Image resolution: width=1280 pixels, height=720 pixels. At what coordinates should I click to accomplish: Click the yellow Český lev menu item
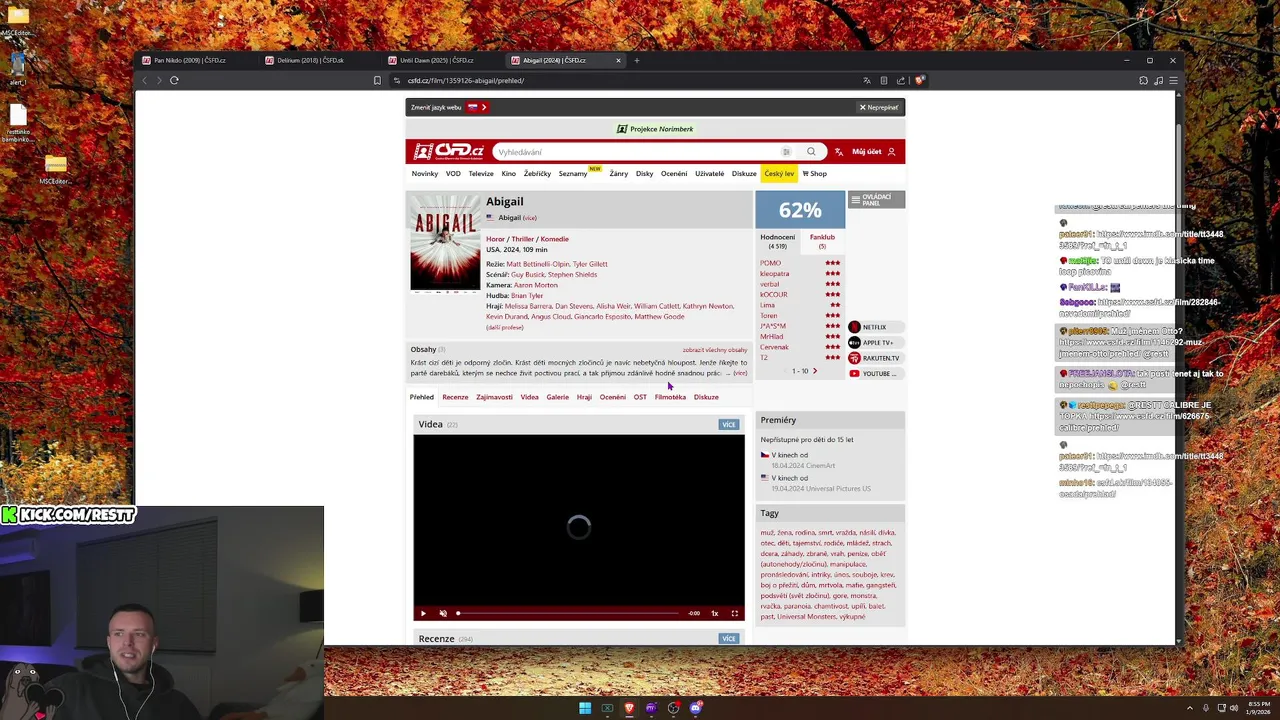pos(779,174)
